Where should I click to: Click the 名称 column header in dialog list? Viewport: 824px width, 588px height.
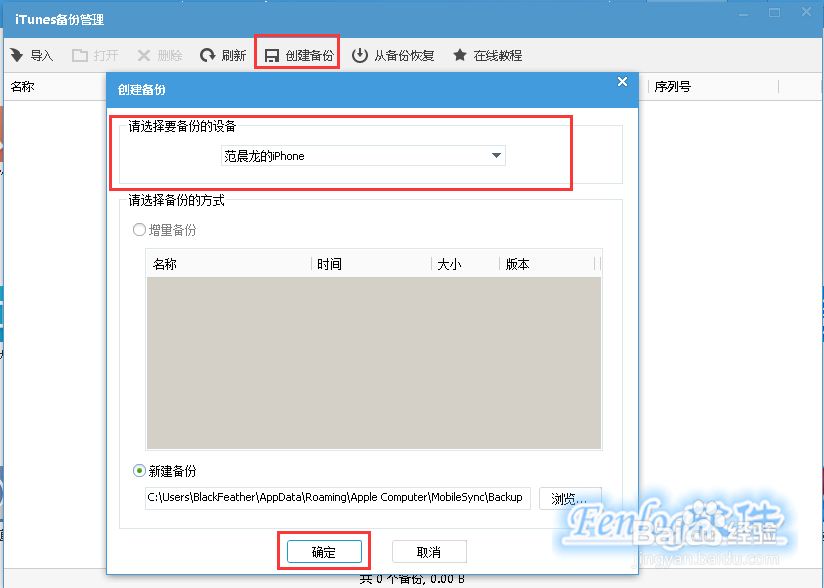[229, 264]
